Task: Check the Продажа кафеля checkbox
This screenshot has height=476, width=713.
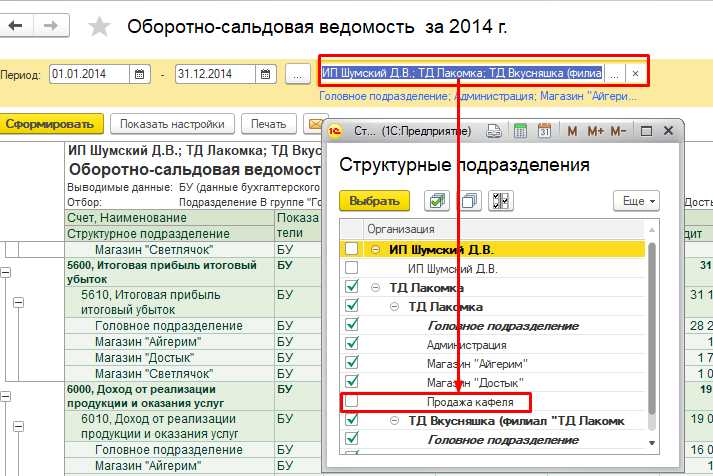Action: click(351, 401)
